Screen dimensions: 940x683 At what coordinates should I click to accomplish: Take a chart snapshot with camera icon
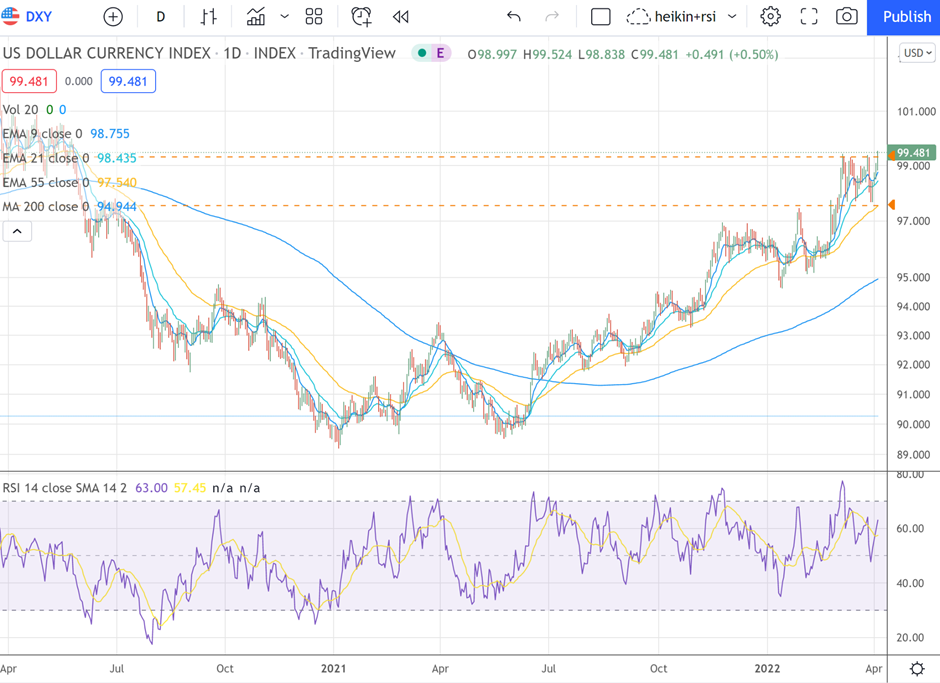847,17
